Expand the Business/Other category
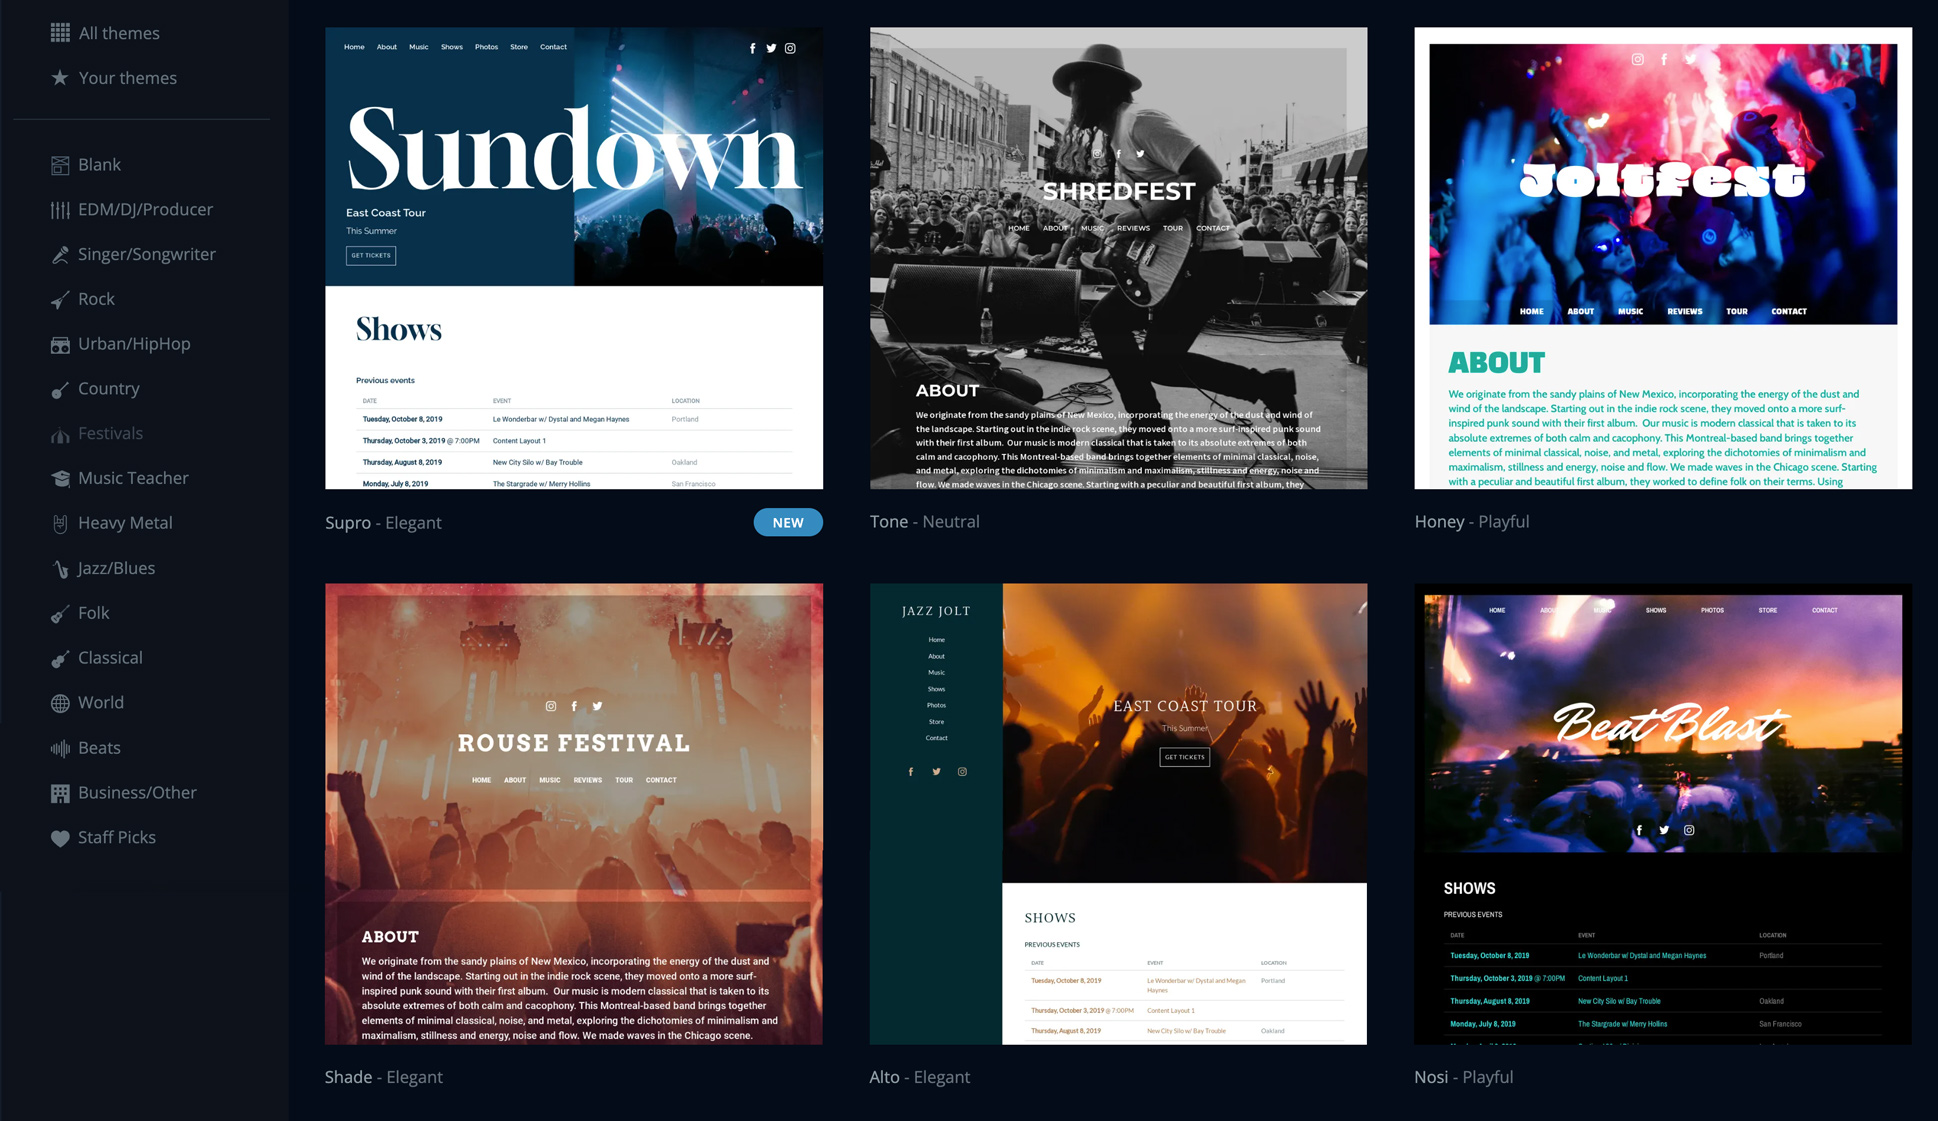Viewport: 1938px width, 1121px height. point(136,791)
